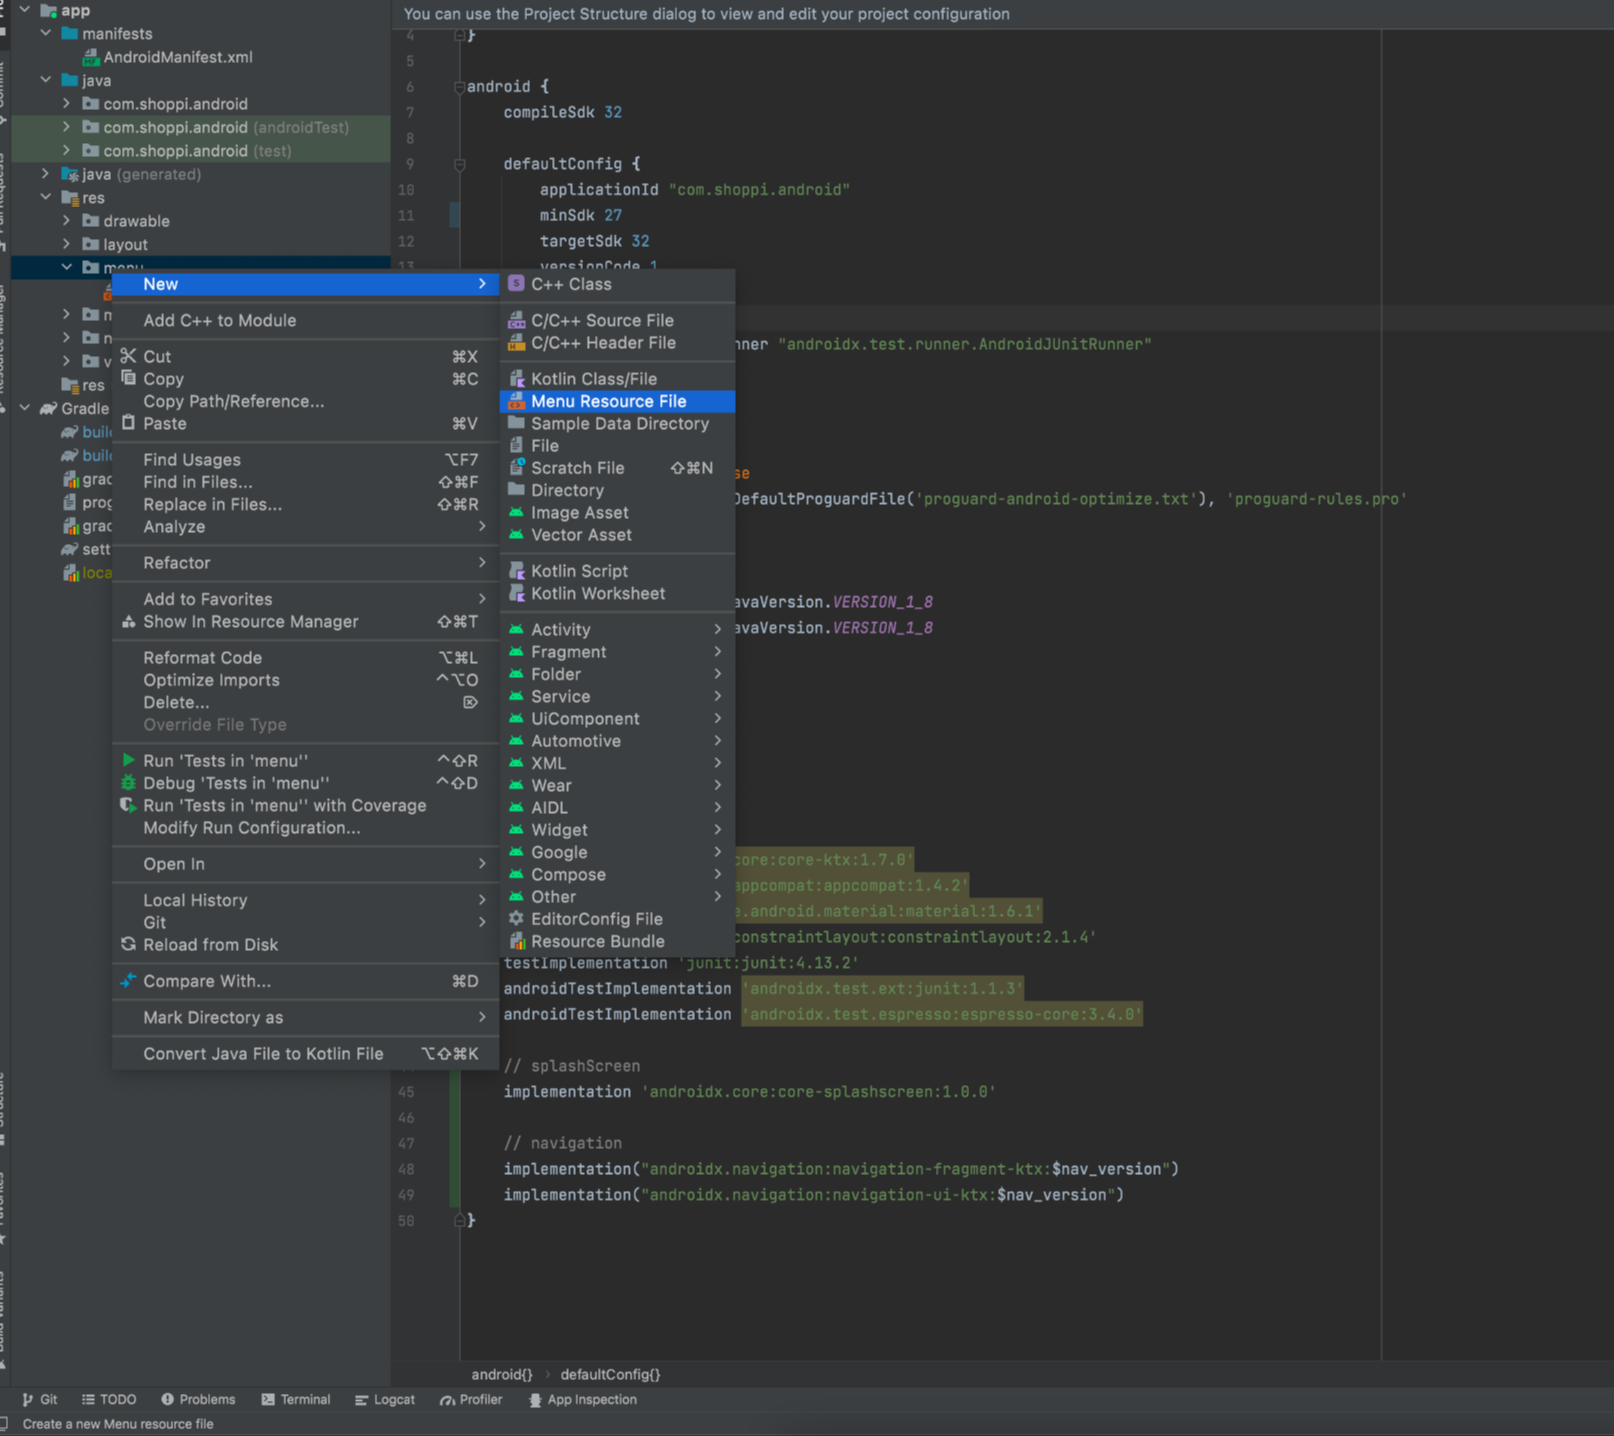This screenshot has height=1436, width=1614.
Task: Click the Project Structure notification banner
Action: tap(1002, 14)
